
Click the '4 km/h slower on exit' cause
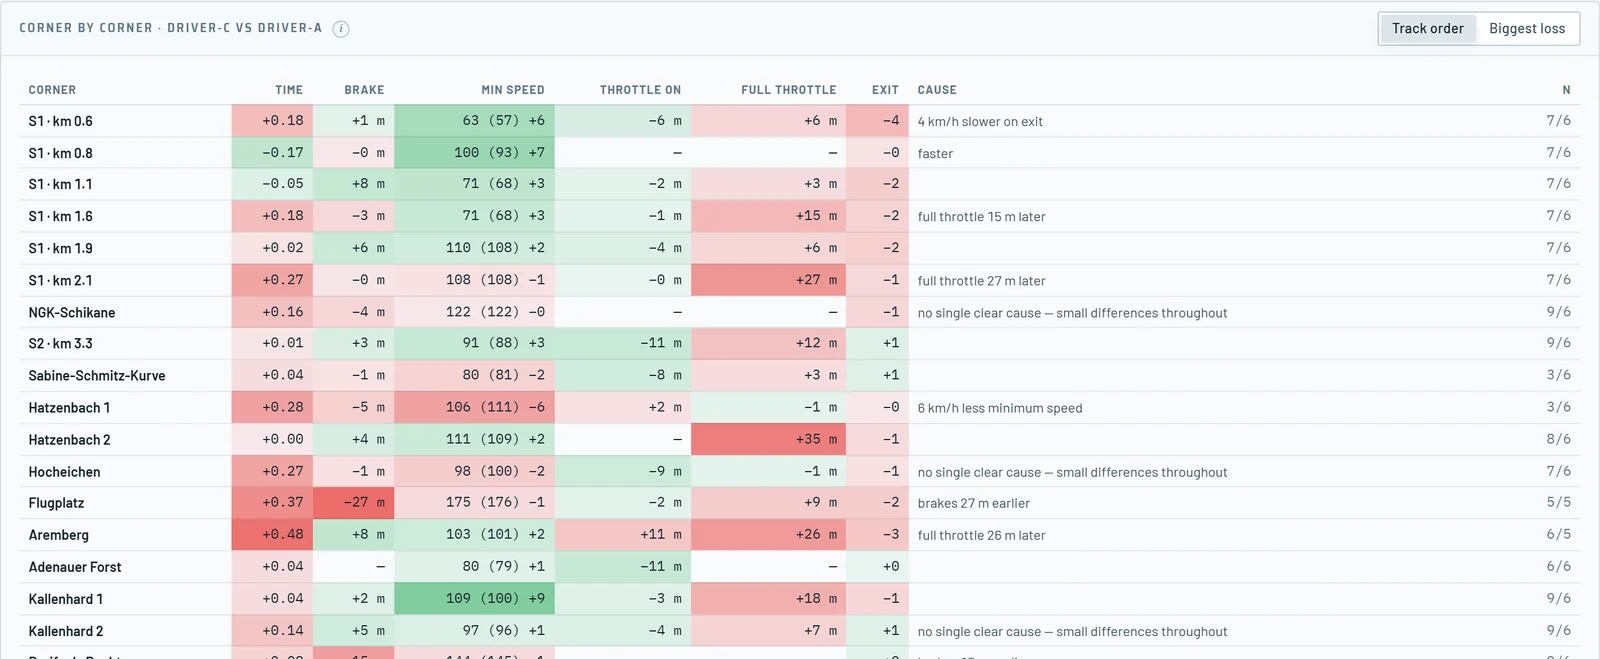click(980, 122)
